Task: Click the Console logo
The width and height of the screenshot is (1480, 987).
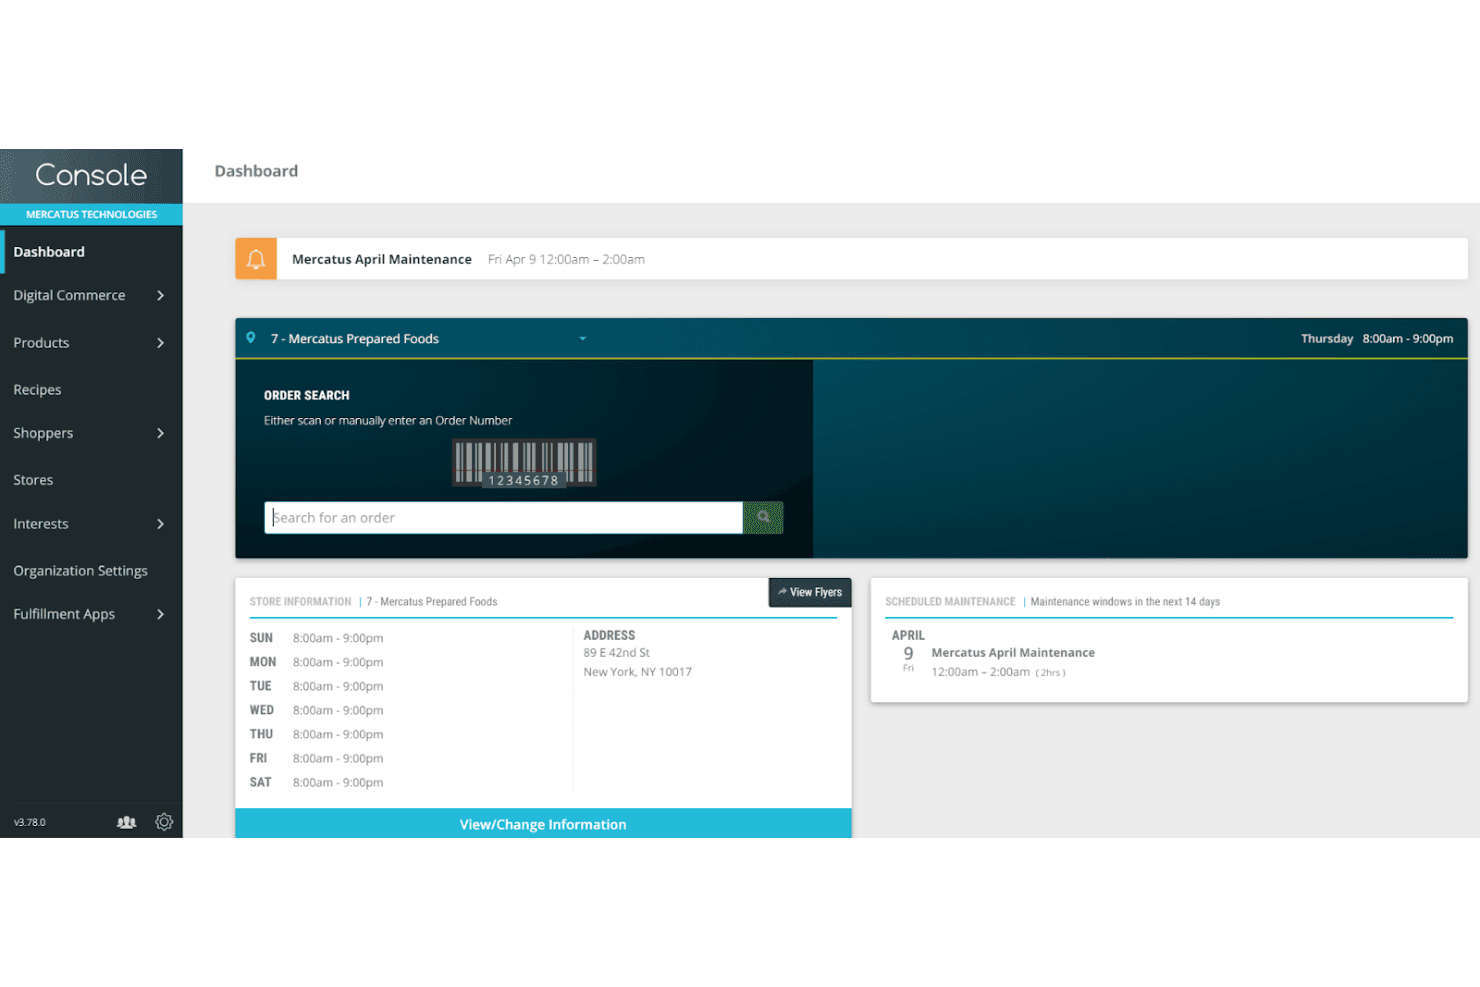Action: (x=91, y=175)
